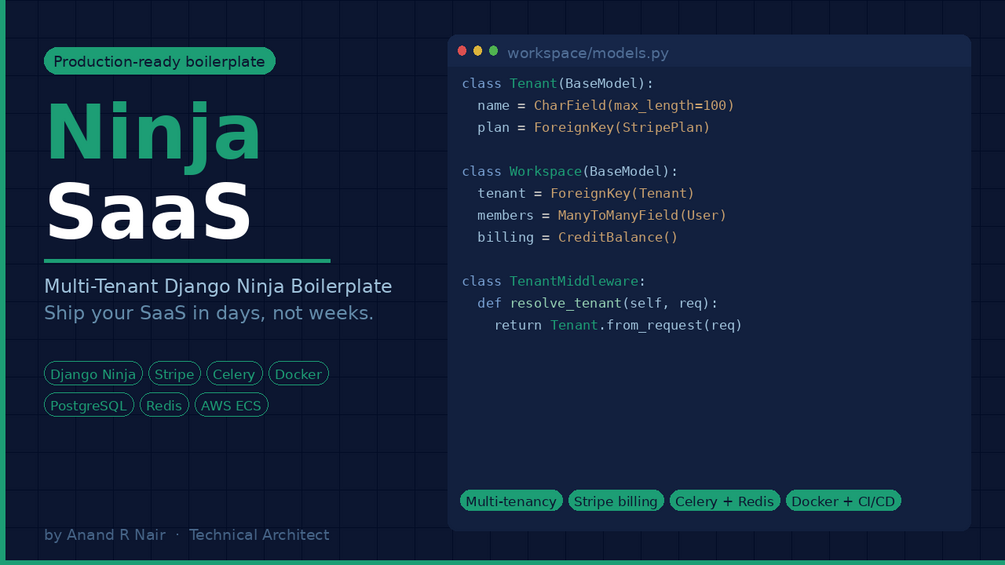Select the Celery tag
The image size is (1005, 565).
click(x=234, y=374)
